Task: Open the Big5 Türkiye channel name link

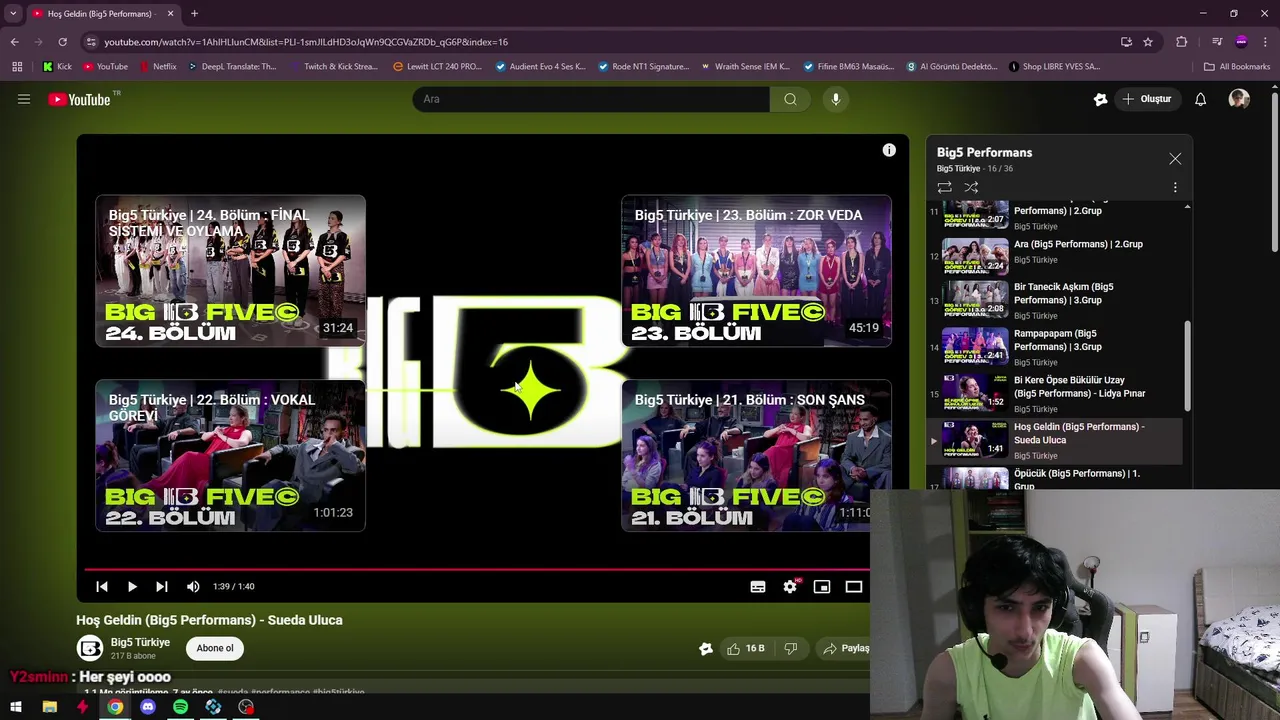Action: coord(140,642)
